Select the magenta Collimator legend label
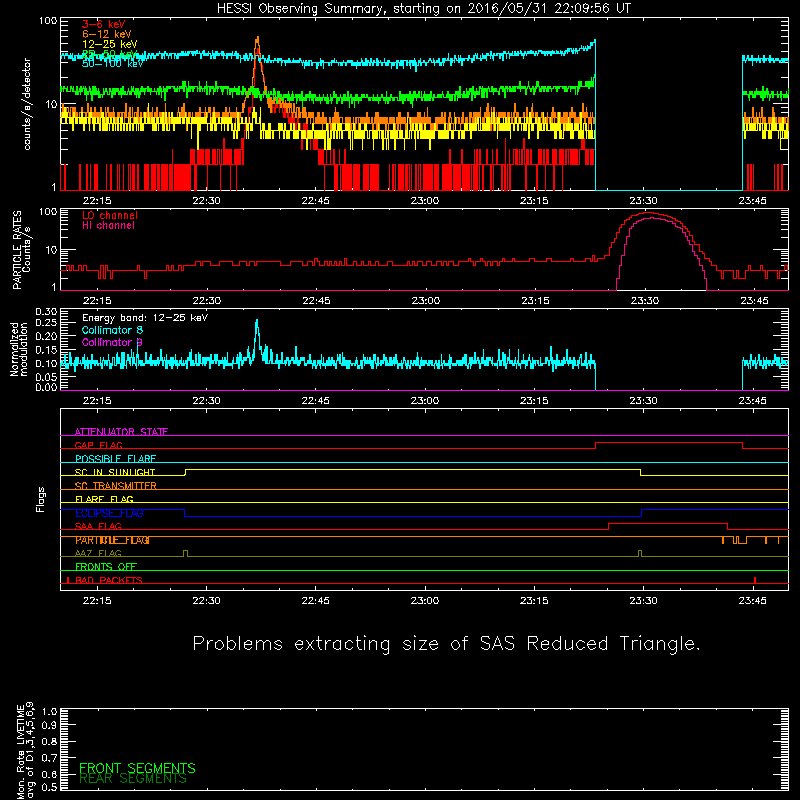Screen dimensions: 800x800 point(112,342)
